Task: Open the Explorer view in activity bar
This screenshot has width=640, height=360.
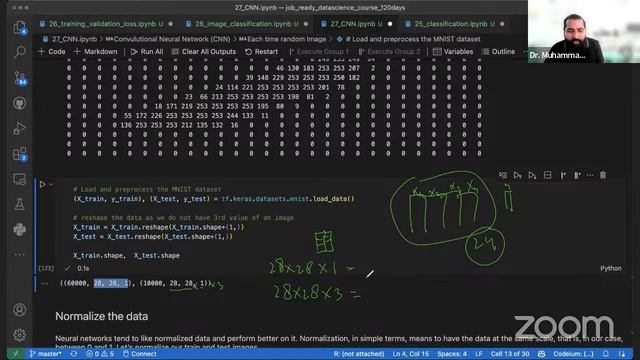Action: click(19, 28)
